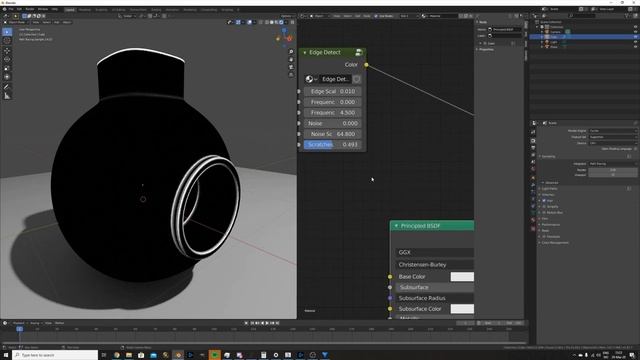Image resolution: width=640 pixels, height=360 pixels.
Task: Select the Transform tool in viewport toolbar
Action: click(x=7, y=77)
